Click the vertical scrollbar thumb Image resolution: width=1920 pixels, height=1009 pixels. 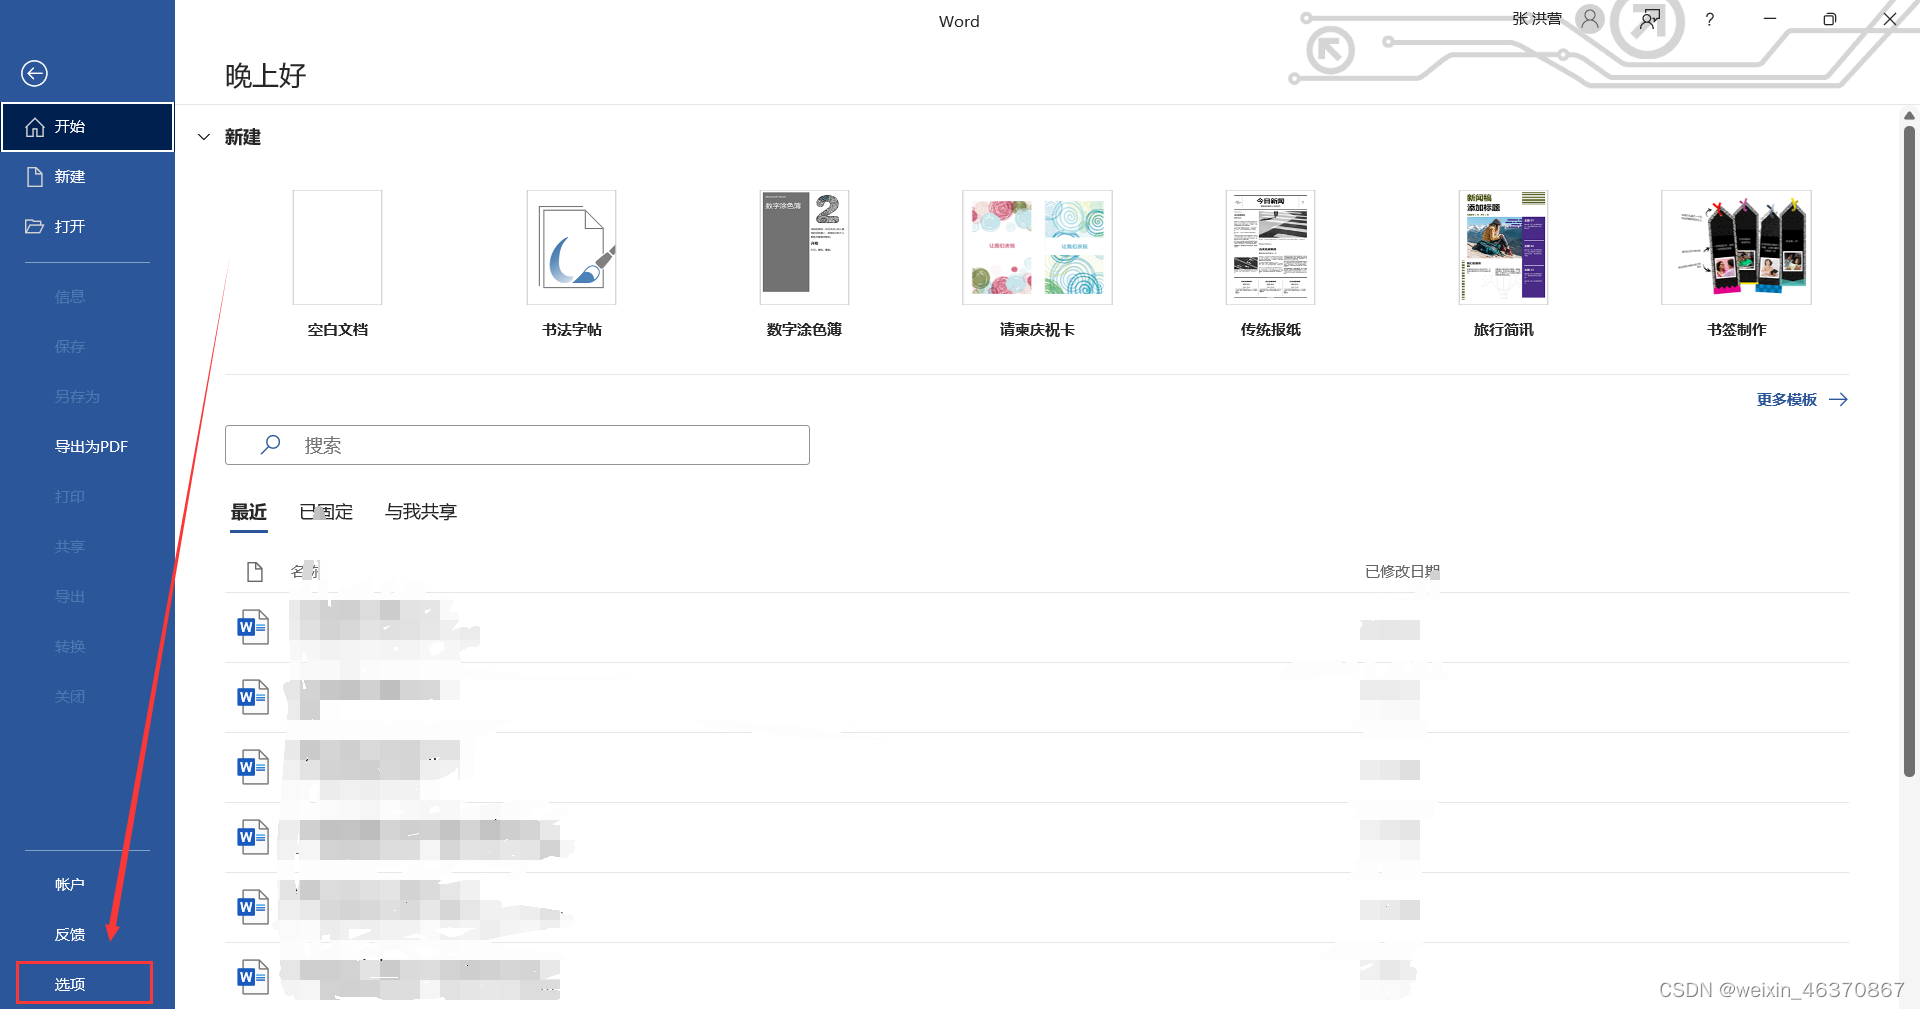coord(1909,450)
